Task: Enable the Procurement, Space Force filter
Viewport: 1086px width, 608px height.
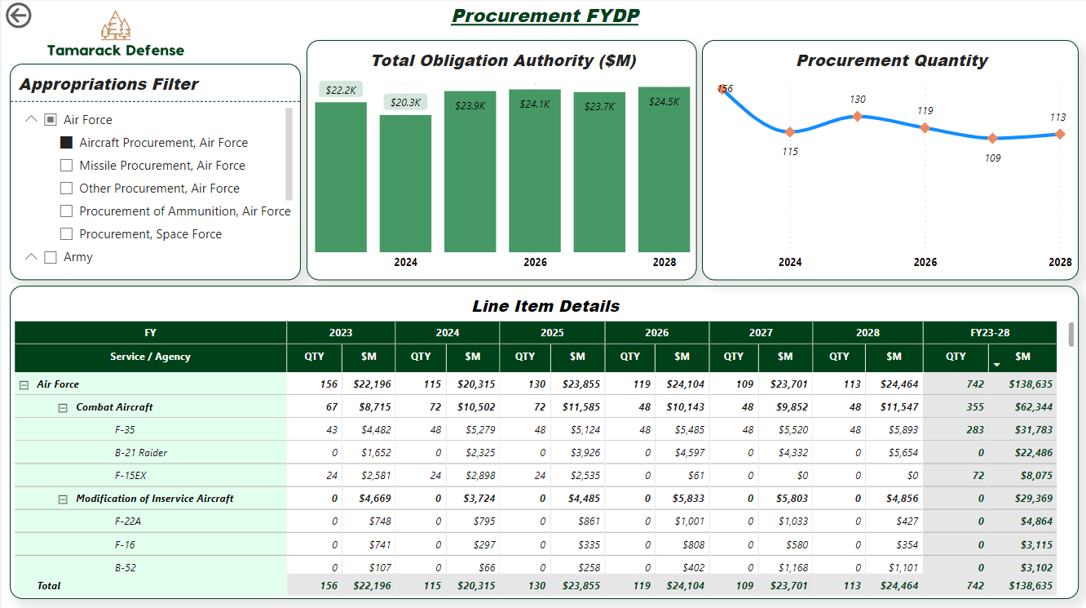Action: pyautogui.click(x=66, y=234)
